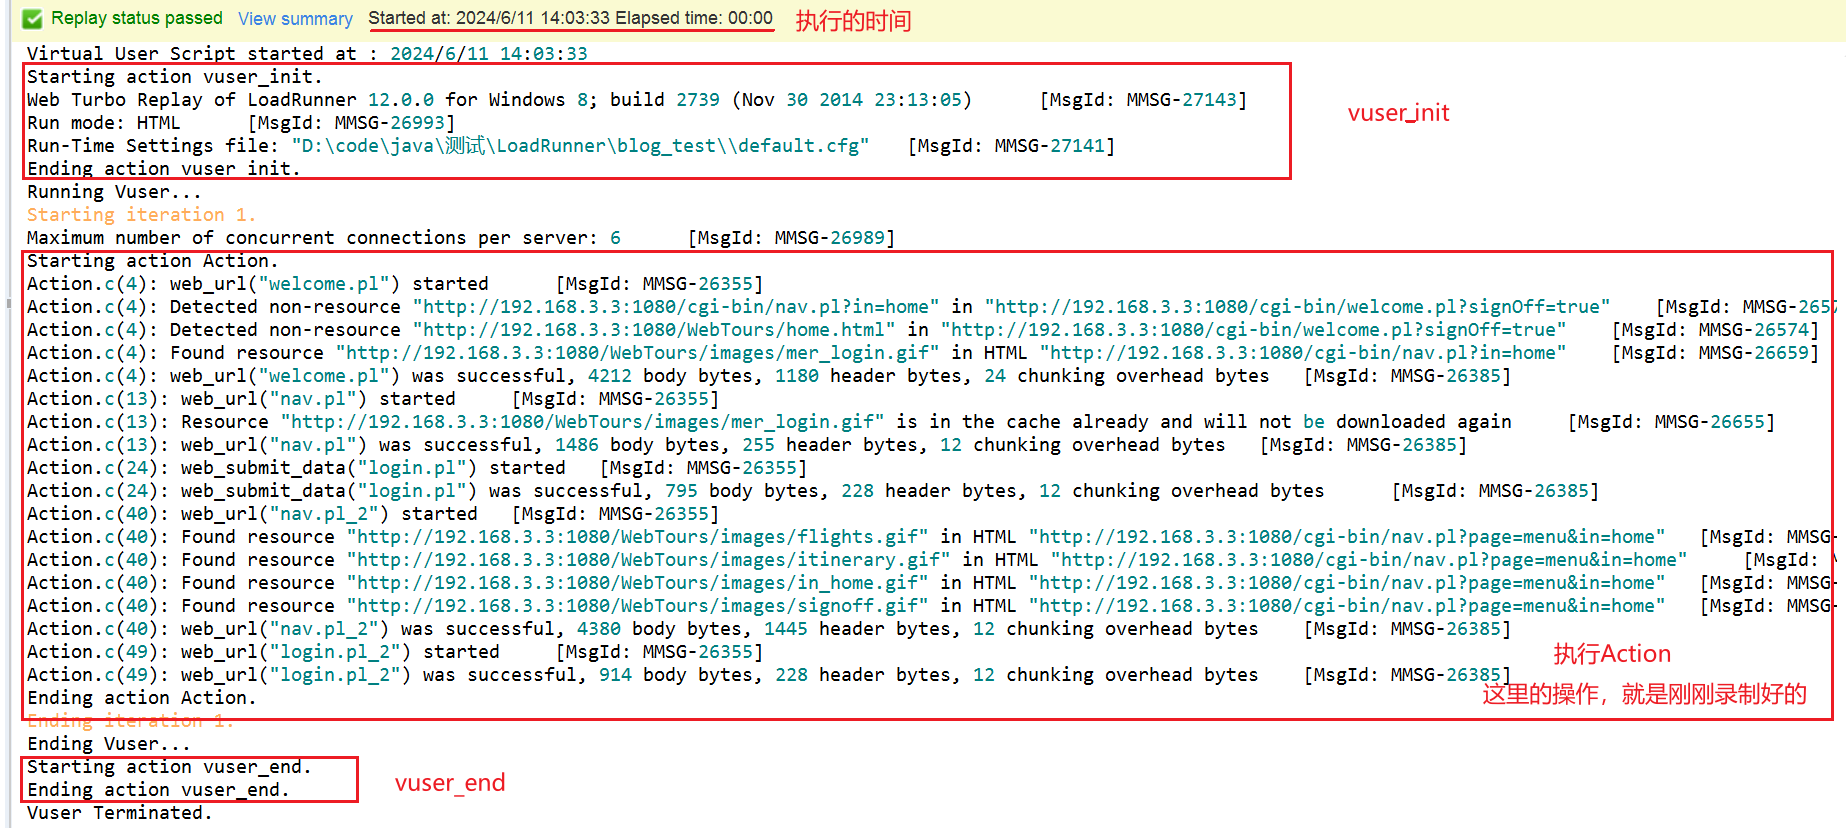The image size is (1846, 828).
Task: Click the welcome.pl?signOff=true URL on the first 'Detected non-resource' line
Action: [x=1297, y=306]
